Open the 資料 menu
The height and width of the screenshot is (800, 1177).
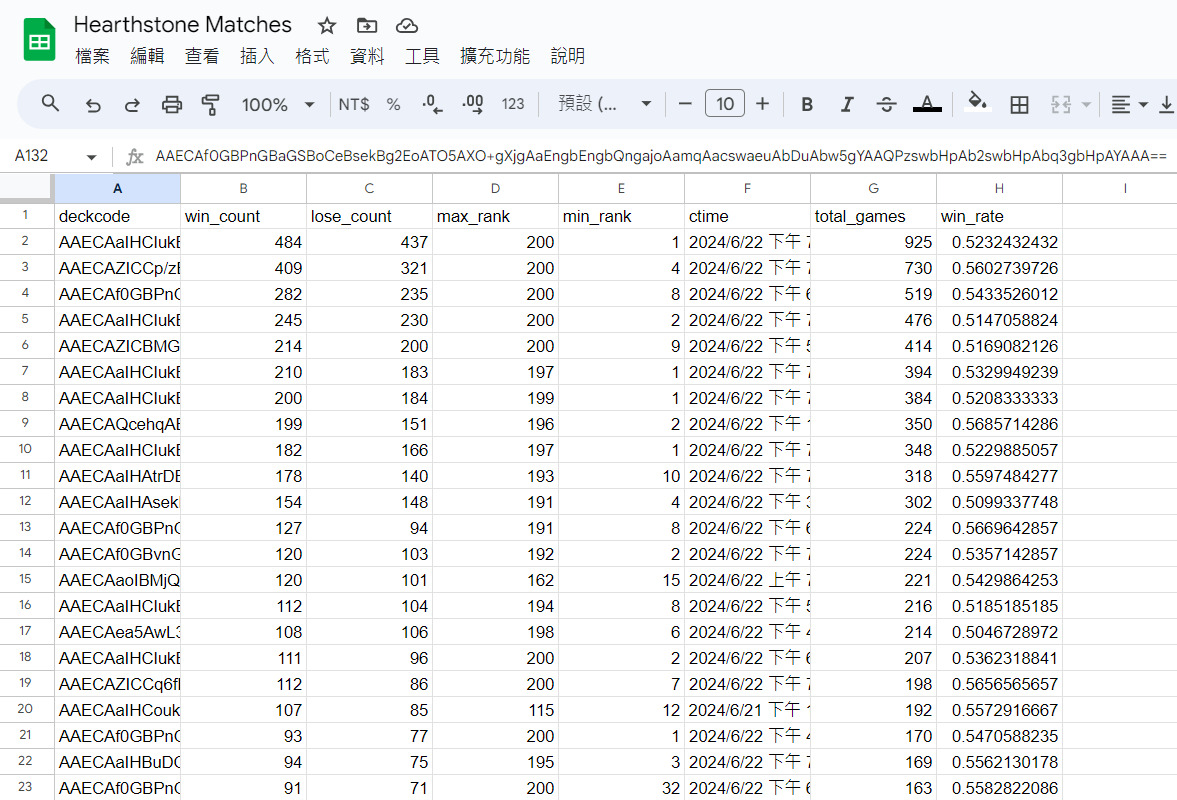point(367,56)
